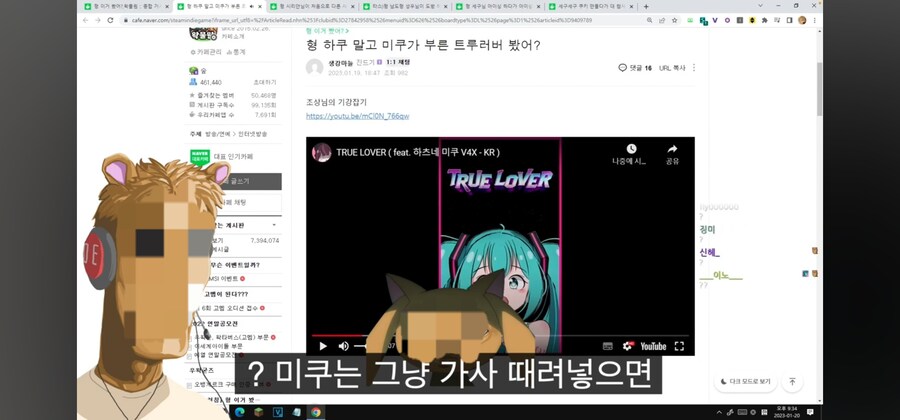900x420 pixels.
Task: Click the YouTube Watch later clock icon
Action: pyautogui.click(x=631, y=149)
